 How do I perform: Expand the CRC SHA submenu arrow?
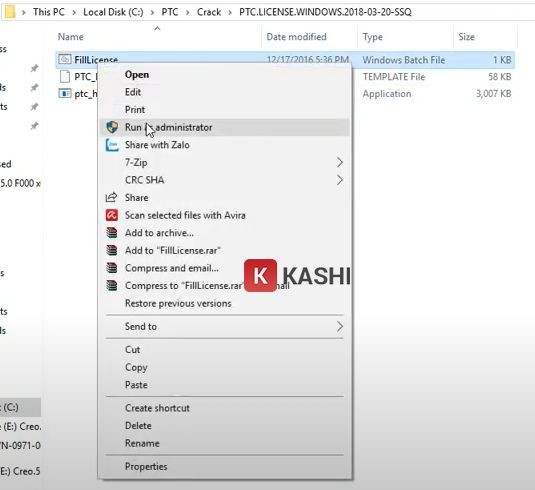(x=339, y=180)
